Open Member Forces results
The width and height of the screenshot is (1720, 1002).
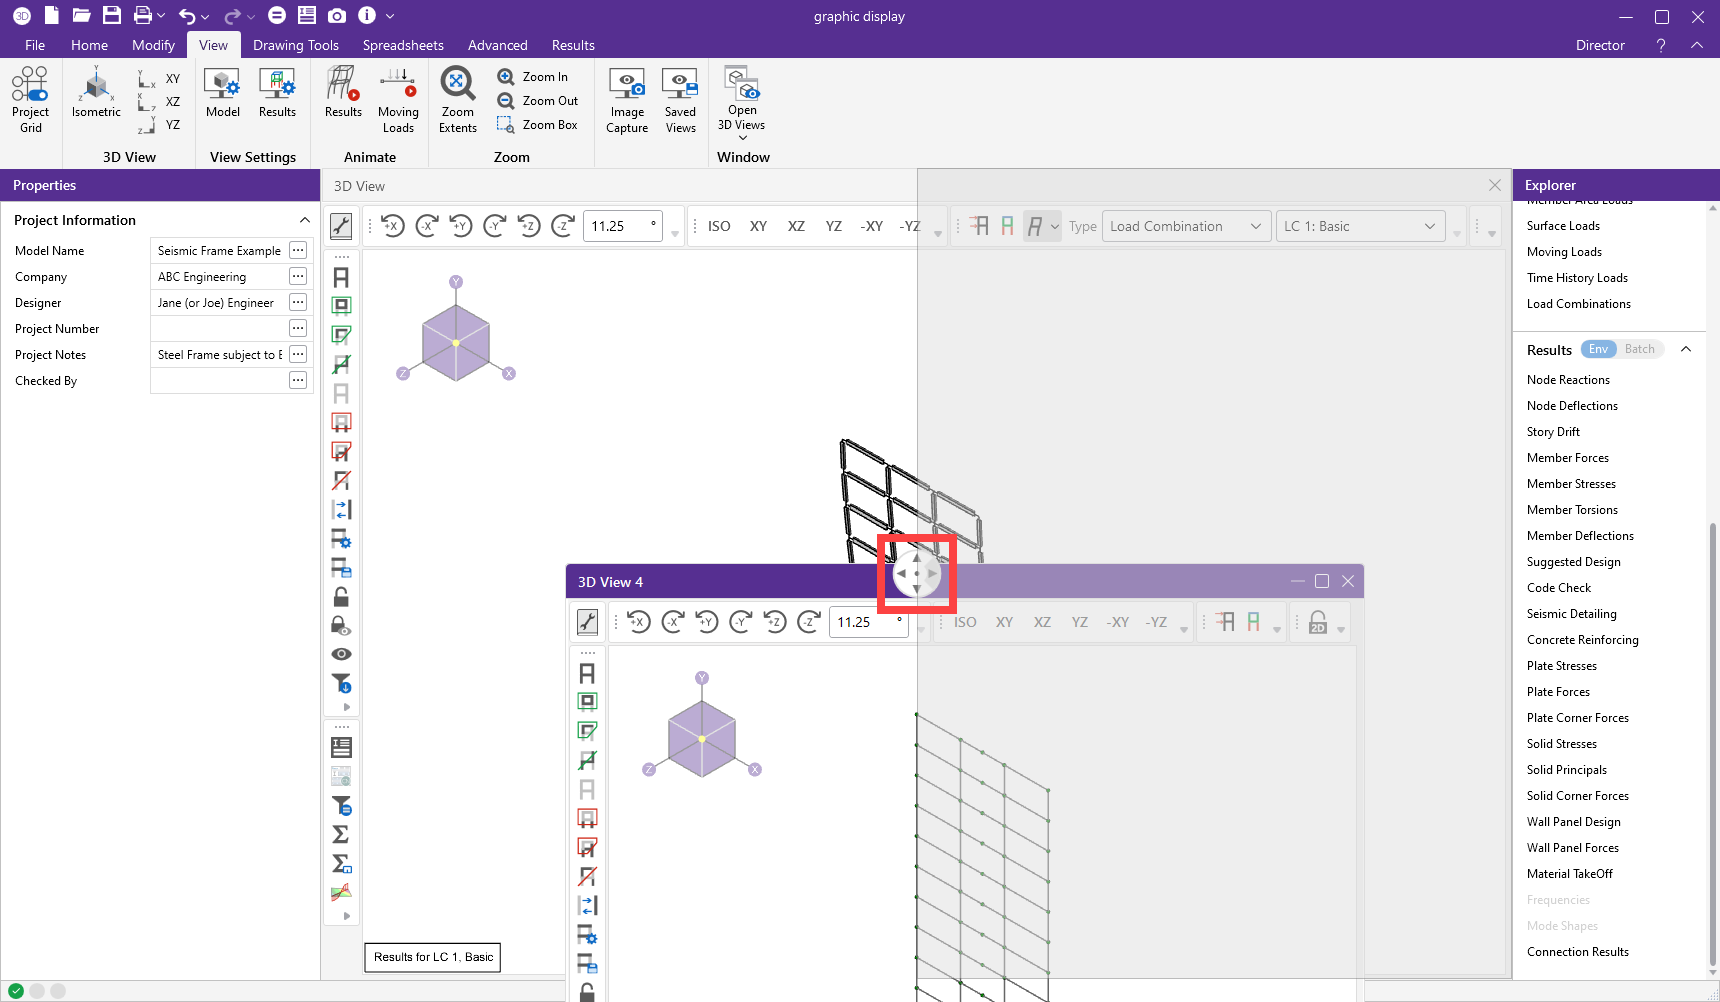point(1567,458)
